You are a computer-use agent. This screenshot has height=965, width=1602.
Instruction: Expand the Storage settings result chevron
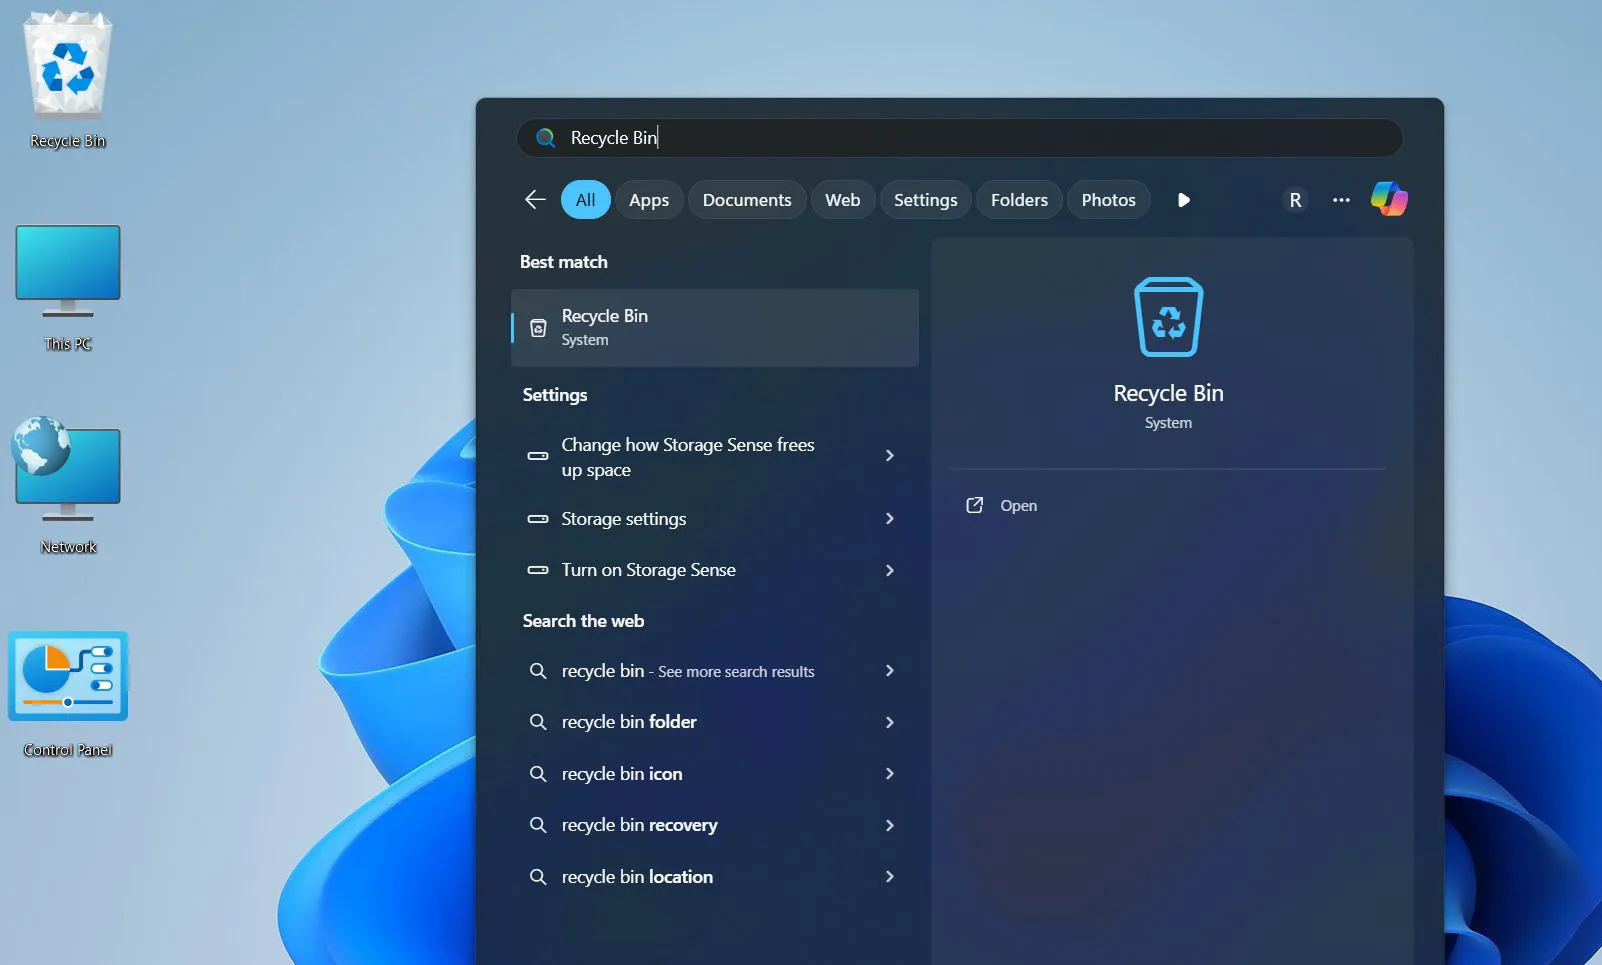tap(888, 519)
